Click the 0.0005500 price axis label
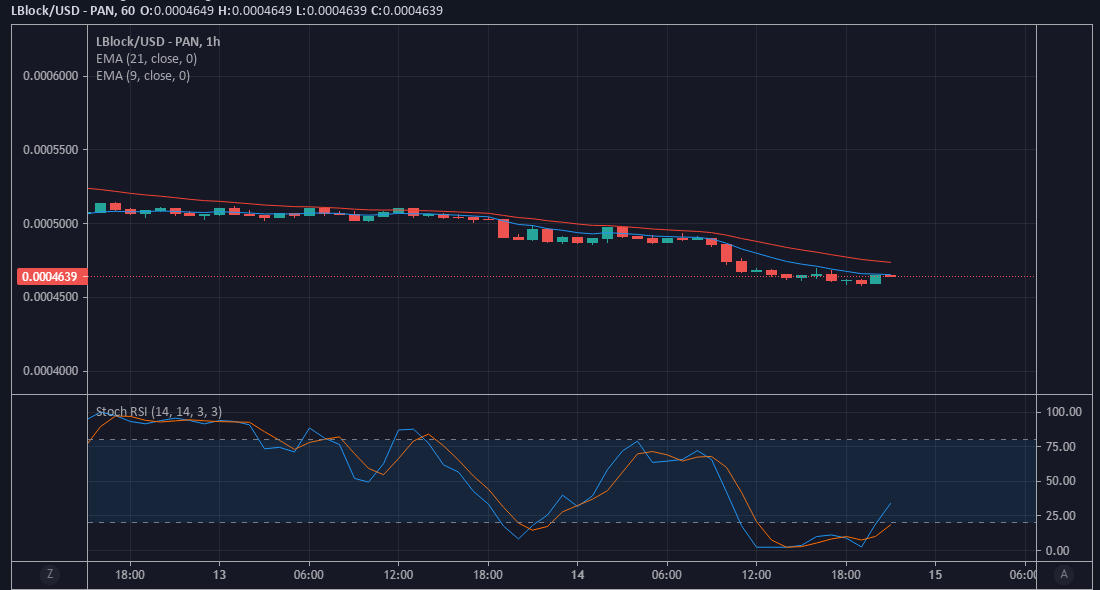This screenshot has width=1100, height=590. point(51,149)
